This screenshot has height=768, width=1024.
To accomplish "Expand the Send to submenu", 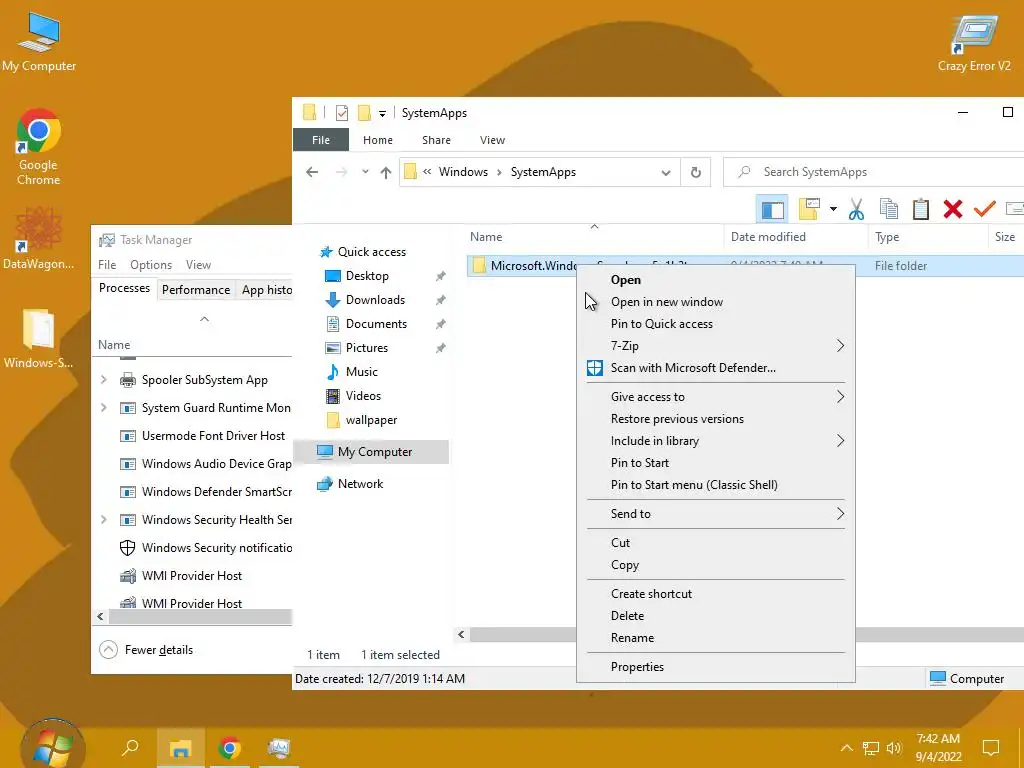I will [x=716, y=514].
